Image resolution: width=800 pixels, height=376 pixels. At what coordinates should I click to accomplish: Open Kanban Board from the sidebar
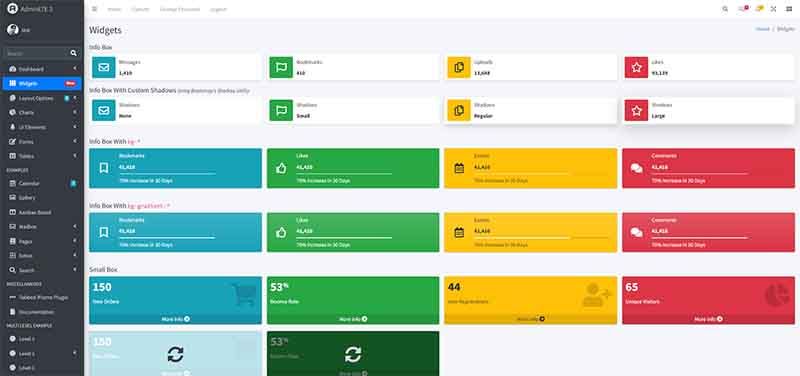tap(42, 212)
